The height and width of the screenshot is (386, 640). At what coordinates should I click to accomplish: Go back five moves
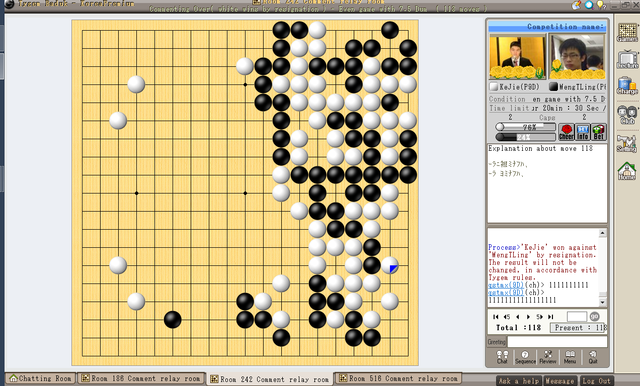coord(507,317)
